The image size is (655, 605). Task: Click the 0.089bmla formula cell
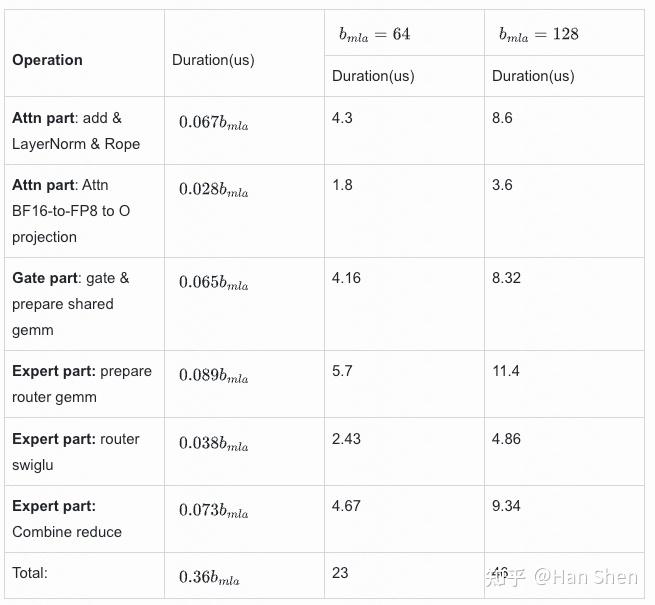coord(244,384)
